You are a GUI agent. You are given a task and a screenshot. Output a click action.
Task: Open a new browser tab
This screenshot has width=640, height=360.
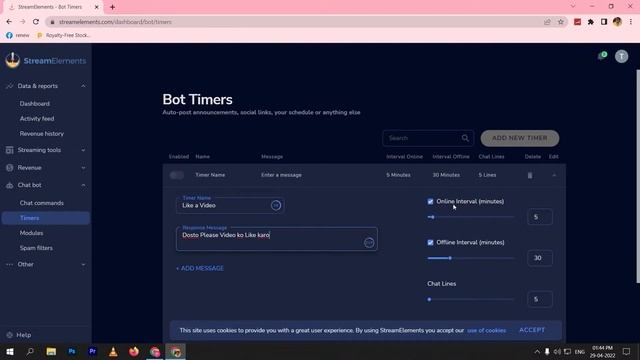point(112,7)
